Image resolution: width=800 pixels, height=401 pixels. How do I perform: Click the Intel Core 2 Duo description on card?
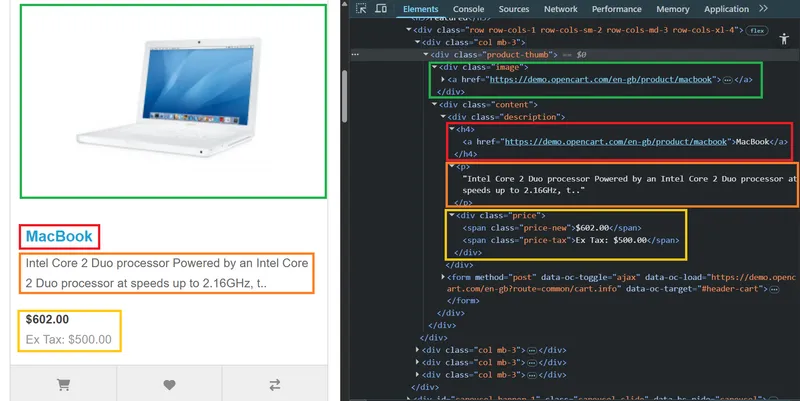coord(167,273)
